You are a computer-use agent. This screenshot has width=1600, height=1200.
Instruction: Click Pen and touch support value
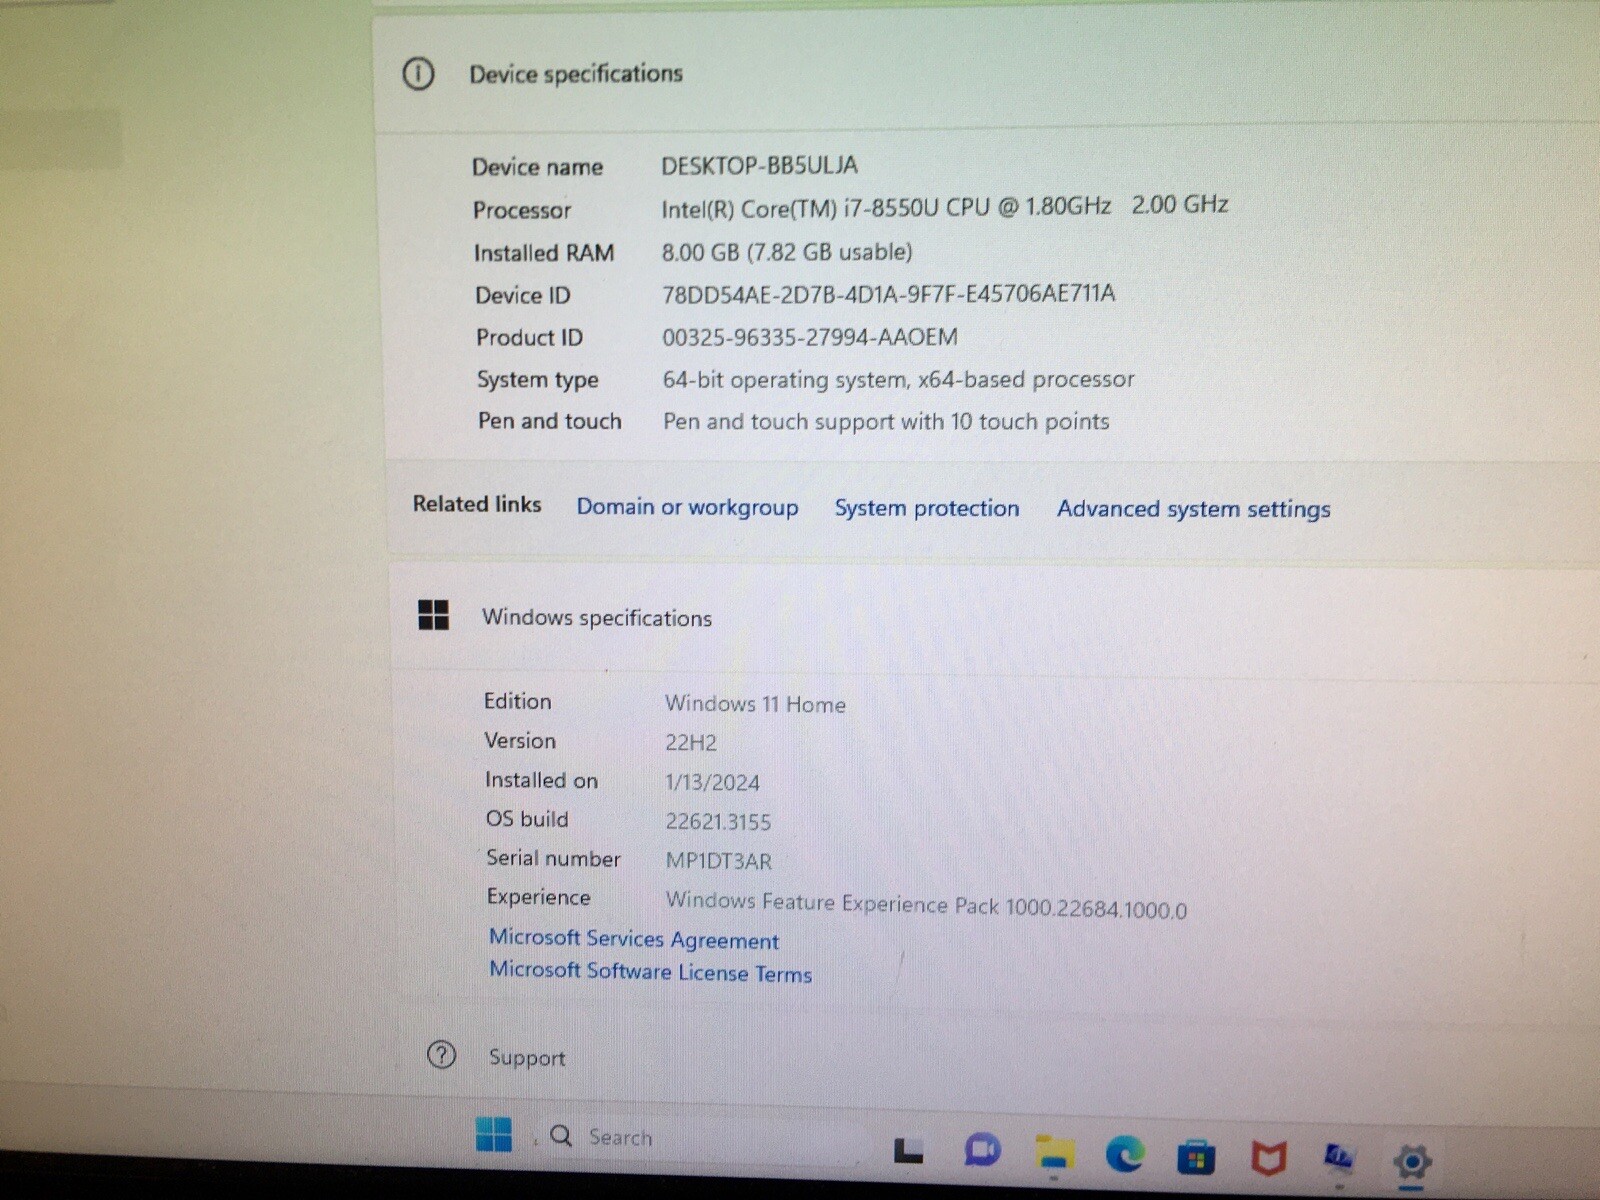click(x=886, y=422)
